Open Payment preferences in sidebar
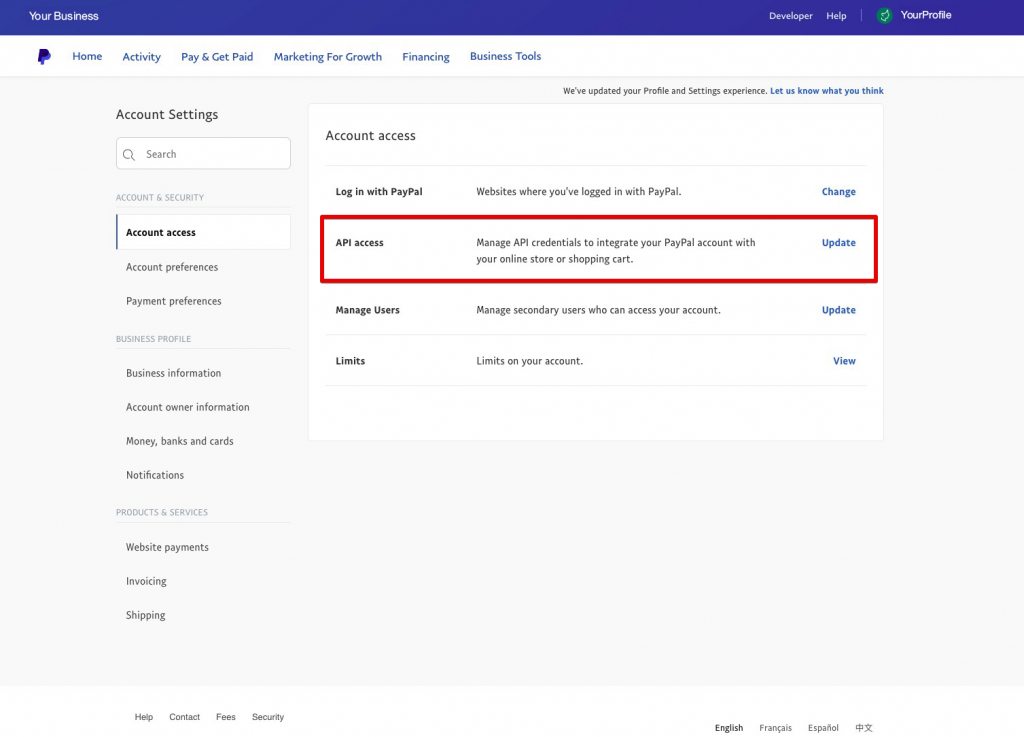Screen dimensions: 1024x737 (x=174, y=301)
